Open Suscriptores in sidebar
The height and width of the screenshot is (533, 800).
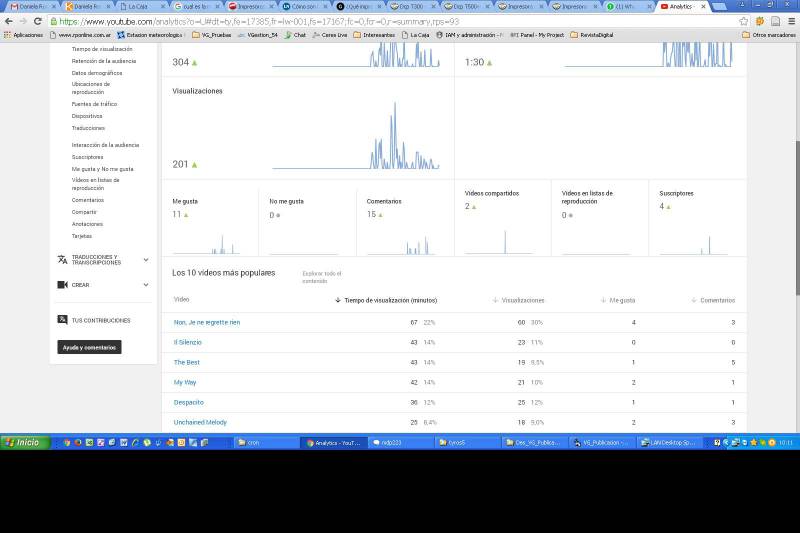pos(87,157)
